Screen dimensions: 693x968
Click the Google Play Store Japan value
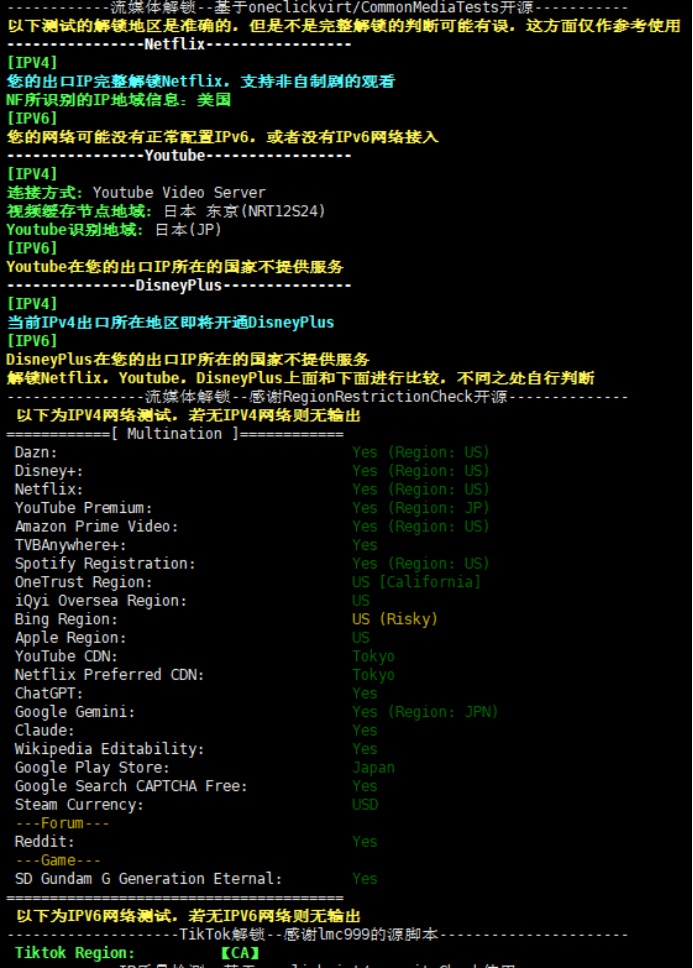[373, 767]
